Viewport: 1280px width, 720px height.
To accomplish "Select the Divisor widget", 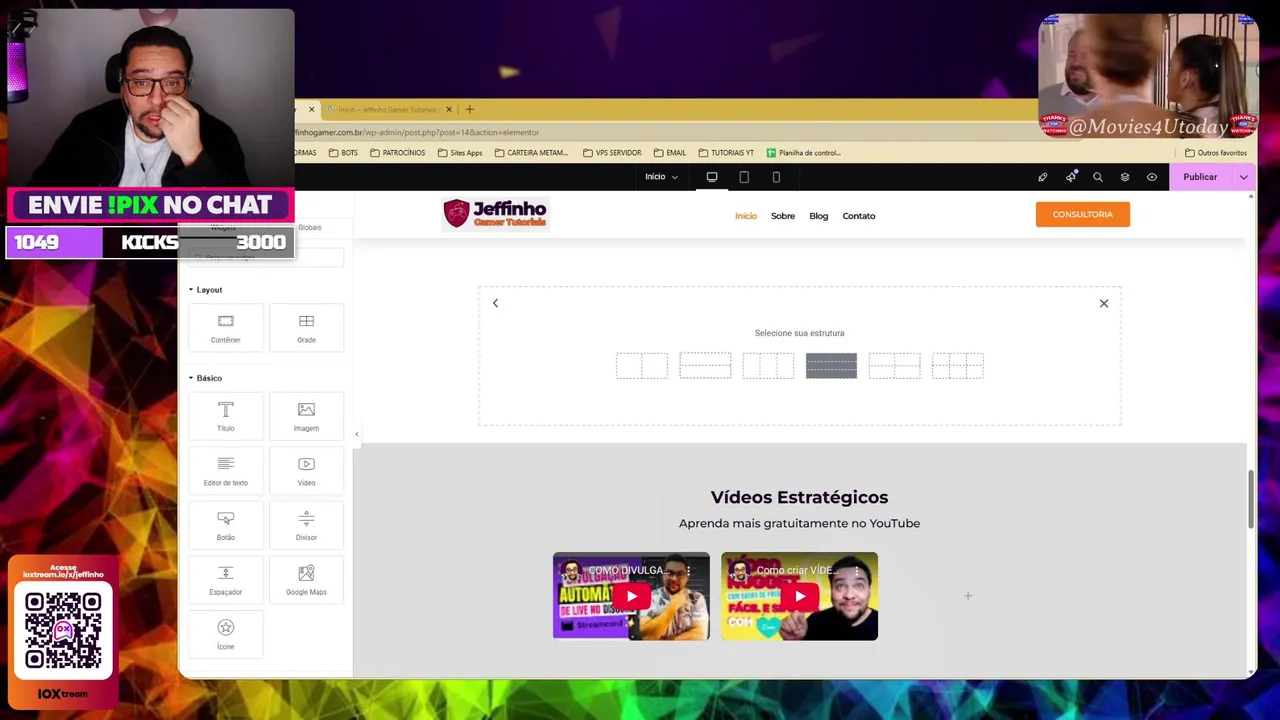I will [x=306, y=526].
